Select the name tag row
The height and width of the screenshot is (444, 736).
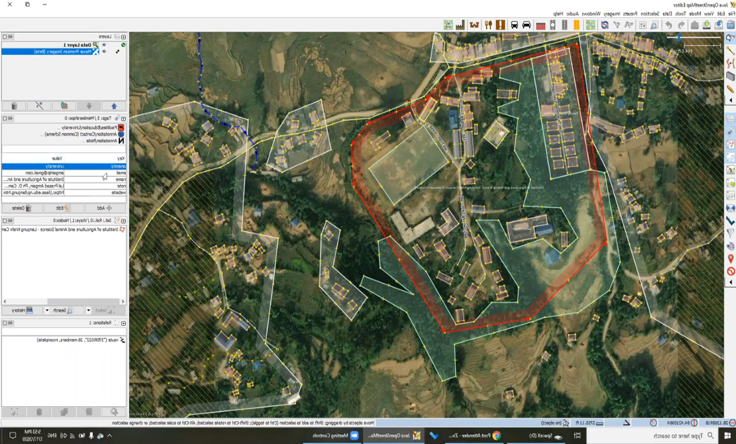[x=64, y=179]
